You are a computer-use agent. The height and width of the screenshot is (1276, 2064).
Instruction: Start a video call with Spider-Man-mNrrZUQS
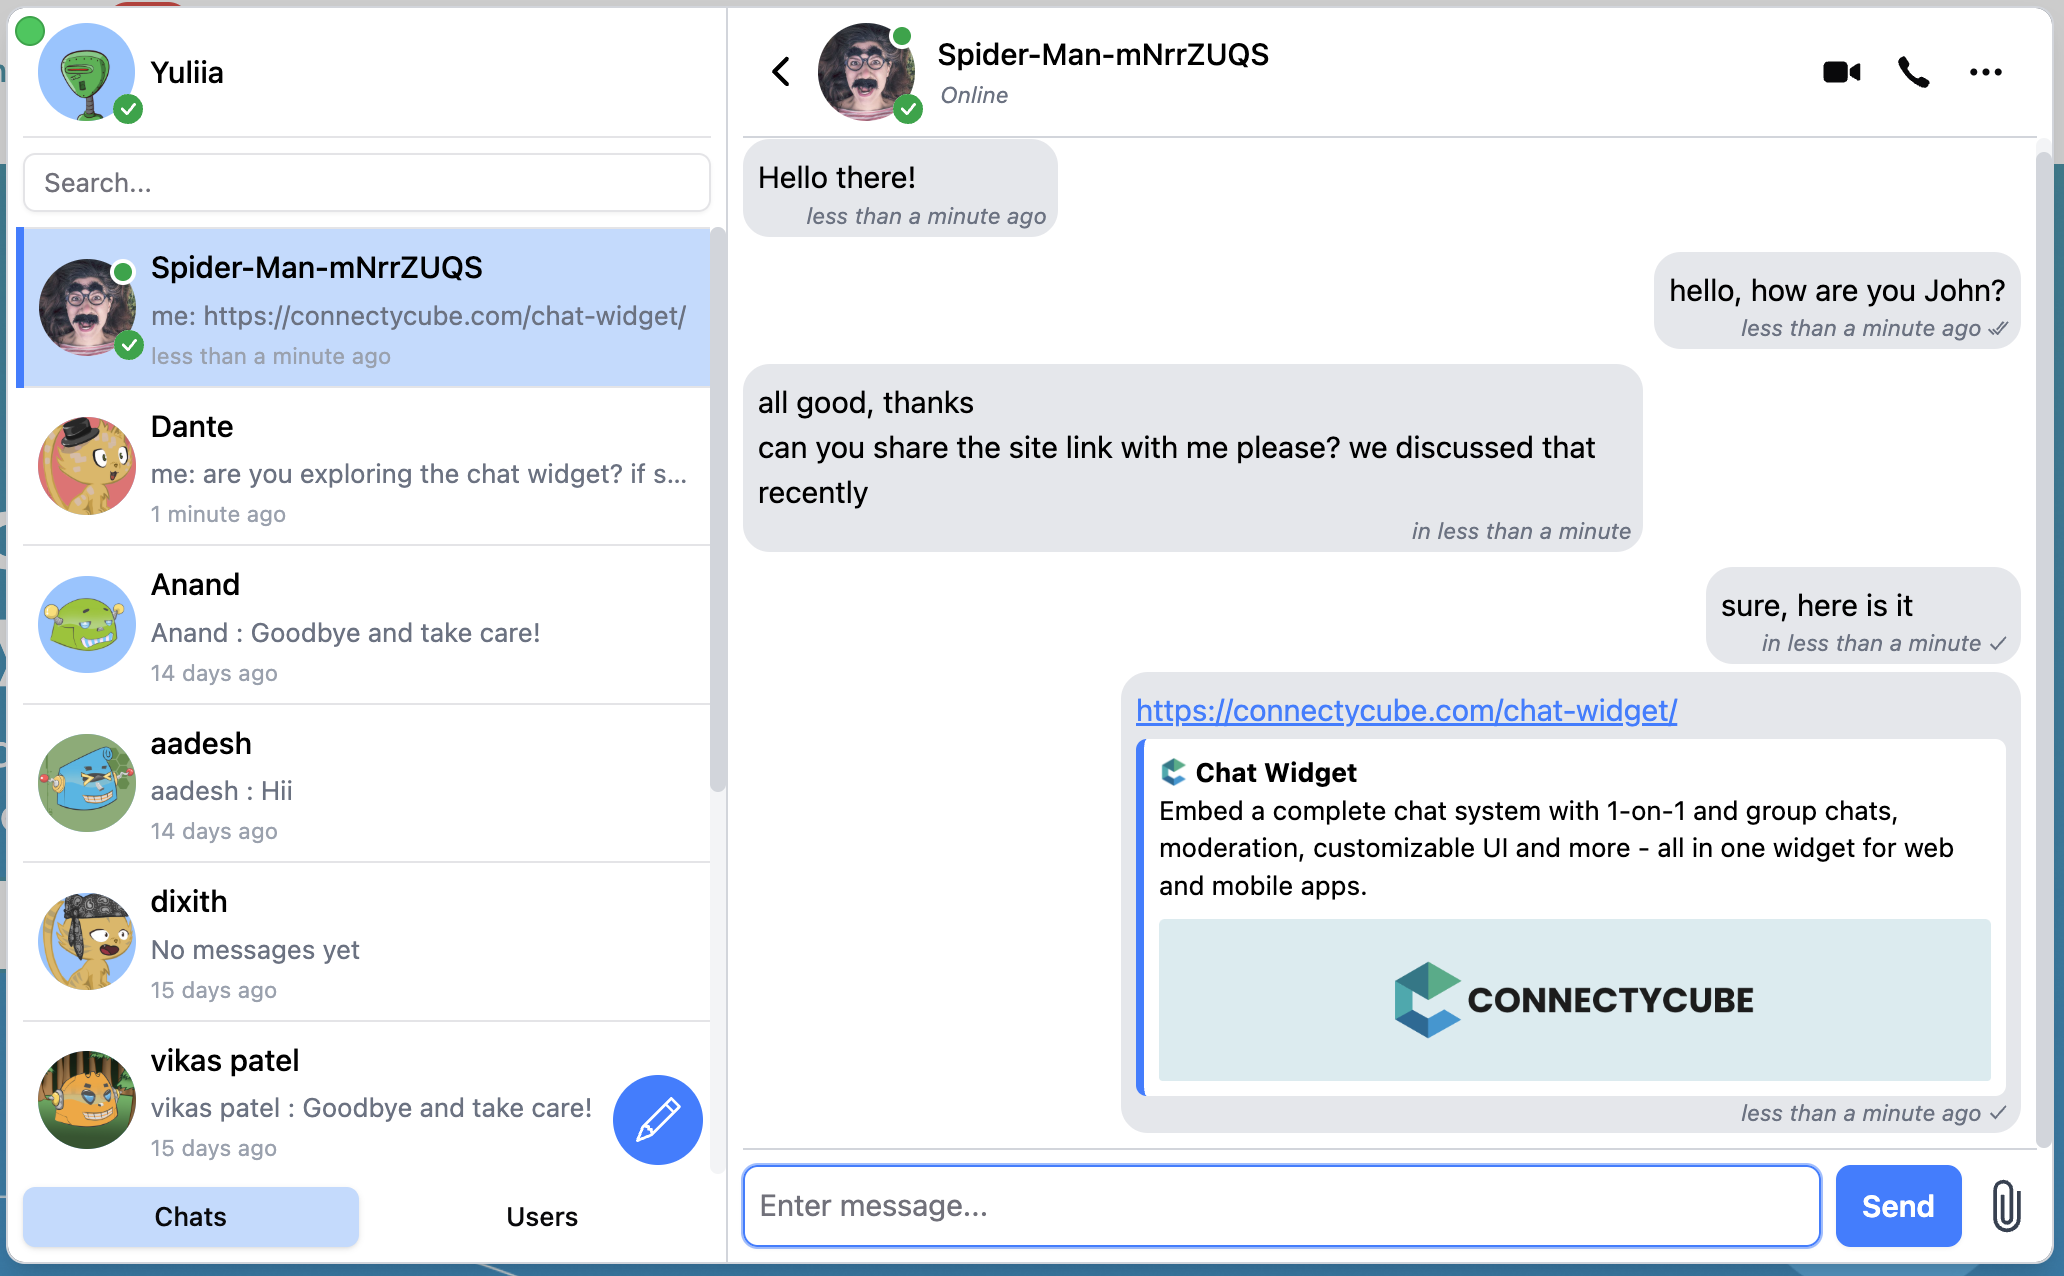[1841, 72]
